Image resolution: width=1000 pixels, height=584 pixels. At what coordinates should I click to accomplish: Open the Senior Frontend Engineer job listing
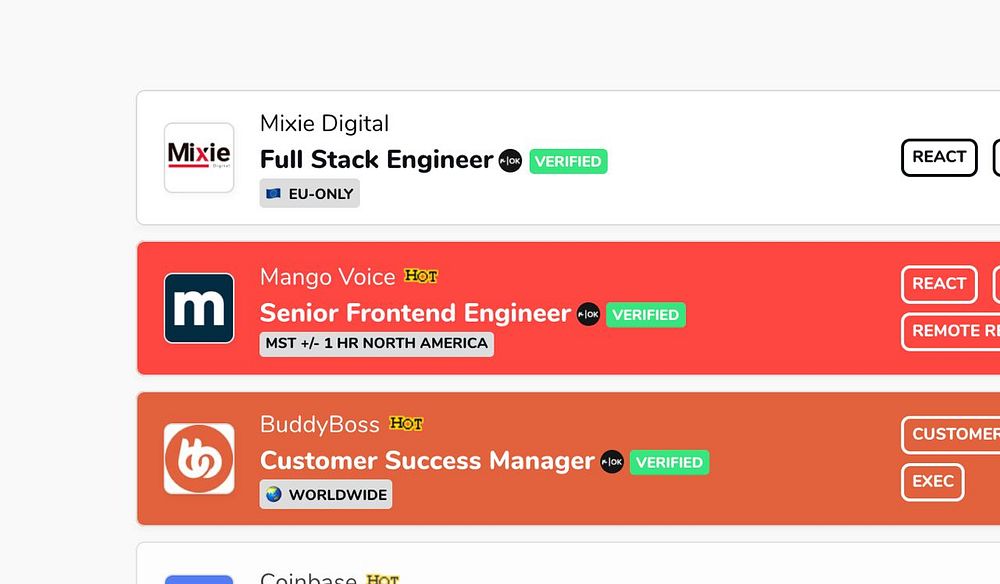click(415, 313)
